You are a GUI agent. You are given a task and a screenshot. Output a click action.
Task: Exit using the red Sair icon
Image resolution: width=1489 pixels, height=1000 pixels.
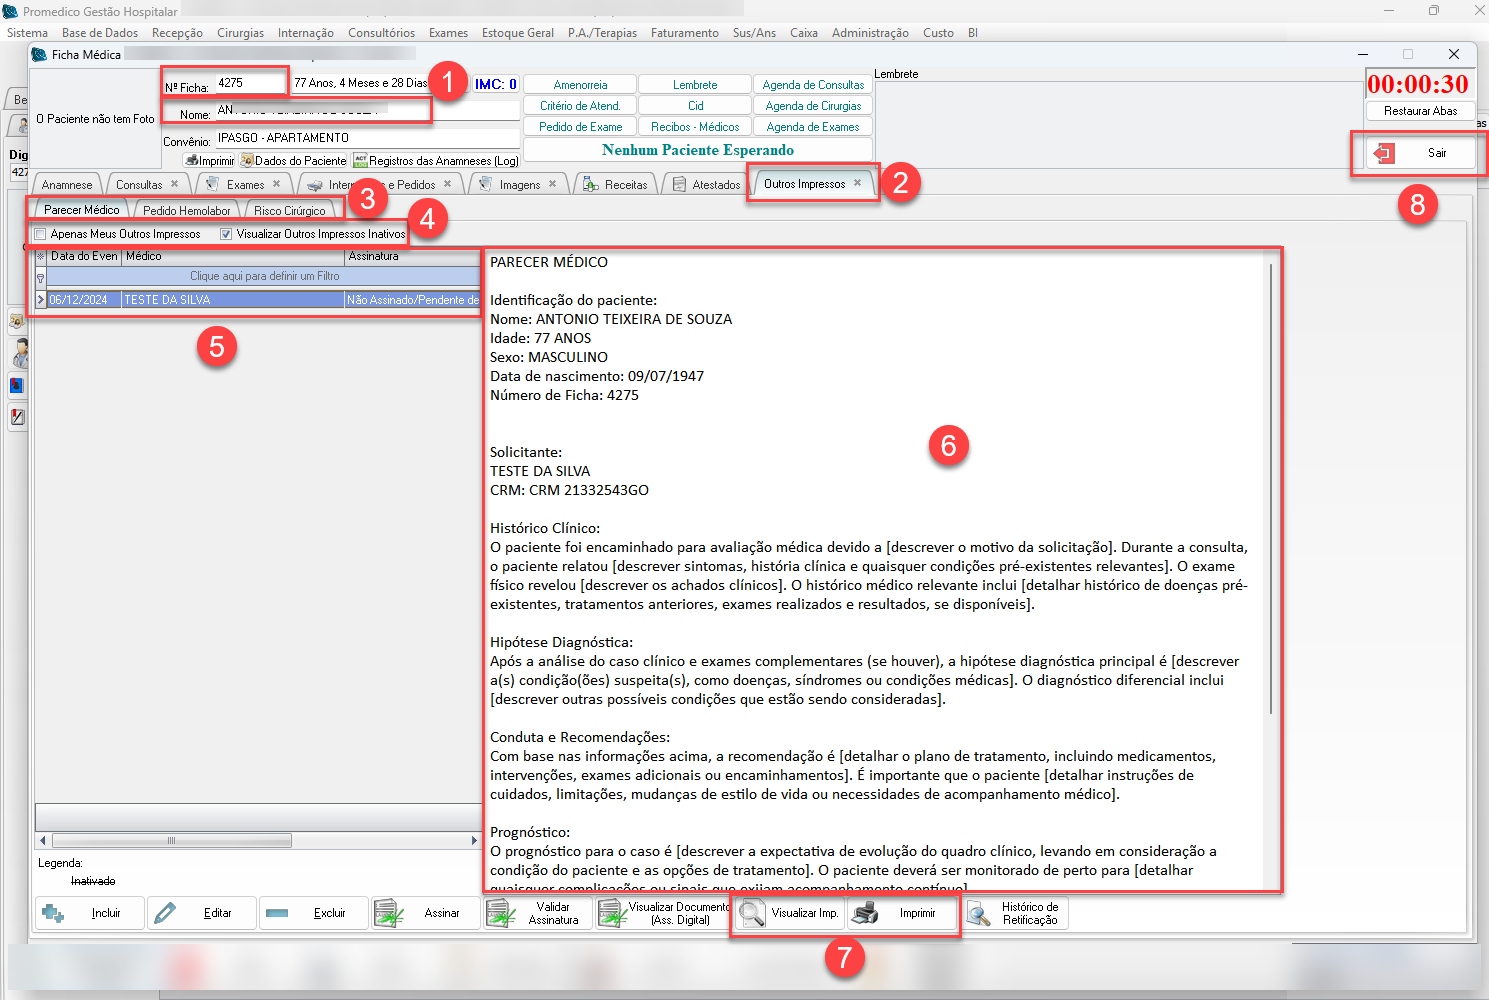[1385, 153]
